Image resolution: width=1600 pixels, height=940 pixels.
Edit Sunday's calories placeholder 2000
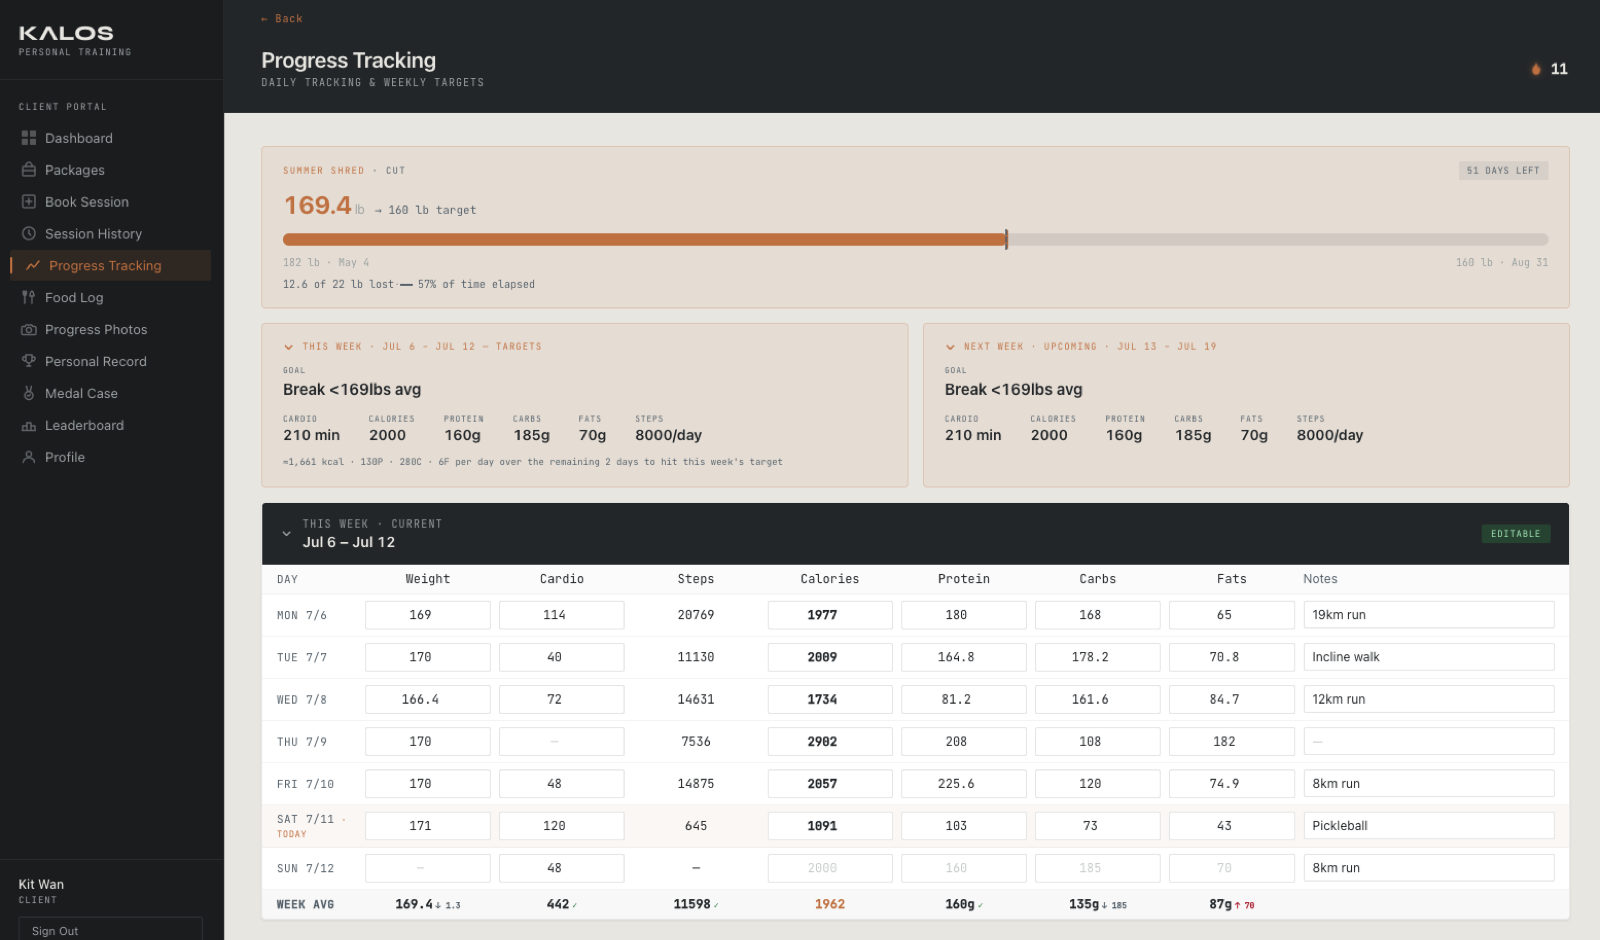pyautogui.click(x=830, y=868)
